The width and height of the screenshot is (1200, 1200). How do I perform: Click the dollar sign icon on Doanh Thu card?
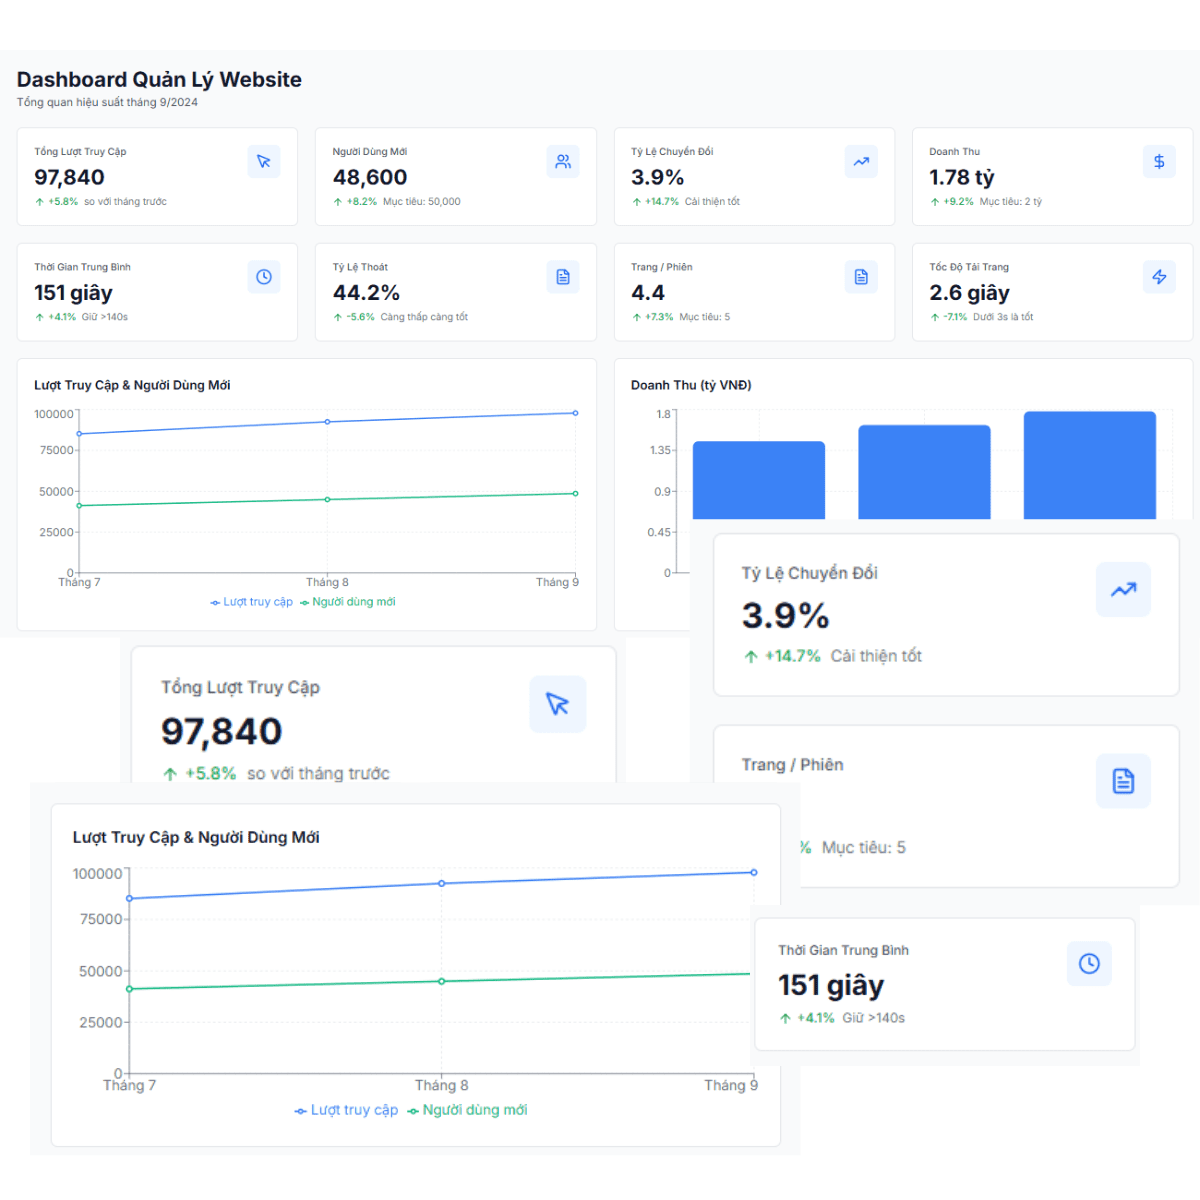pos(1159,162)
